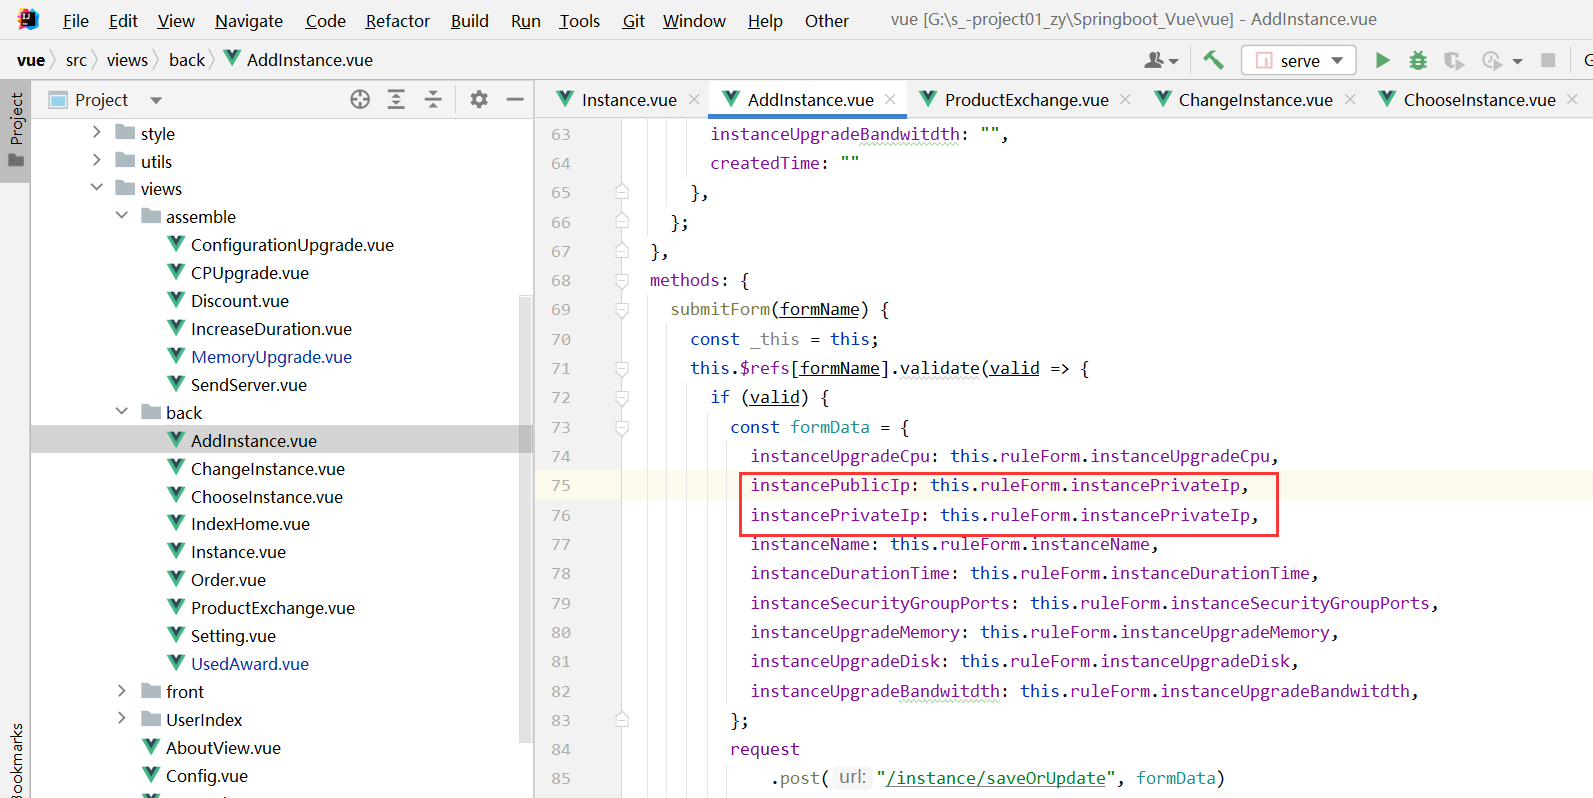Open ConfigurationUpgrade.vue in the project tree
Image resolution: width=1593 pixels, height=798 pixels.
click(x=292, y=245)
